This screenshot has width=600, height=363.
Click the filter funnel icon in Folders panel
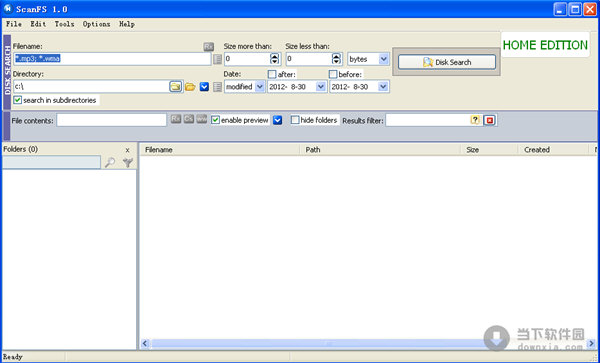128,163
